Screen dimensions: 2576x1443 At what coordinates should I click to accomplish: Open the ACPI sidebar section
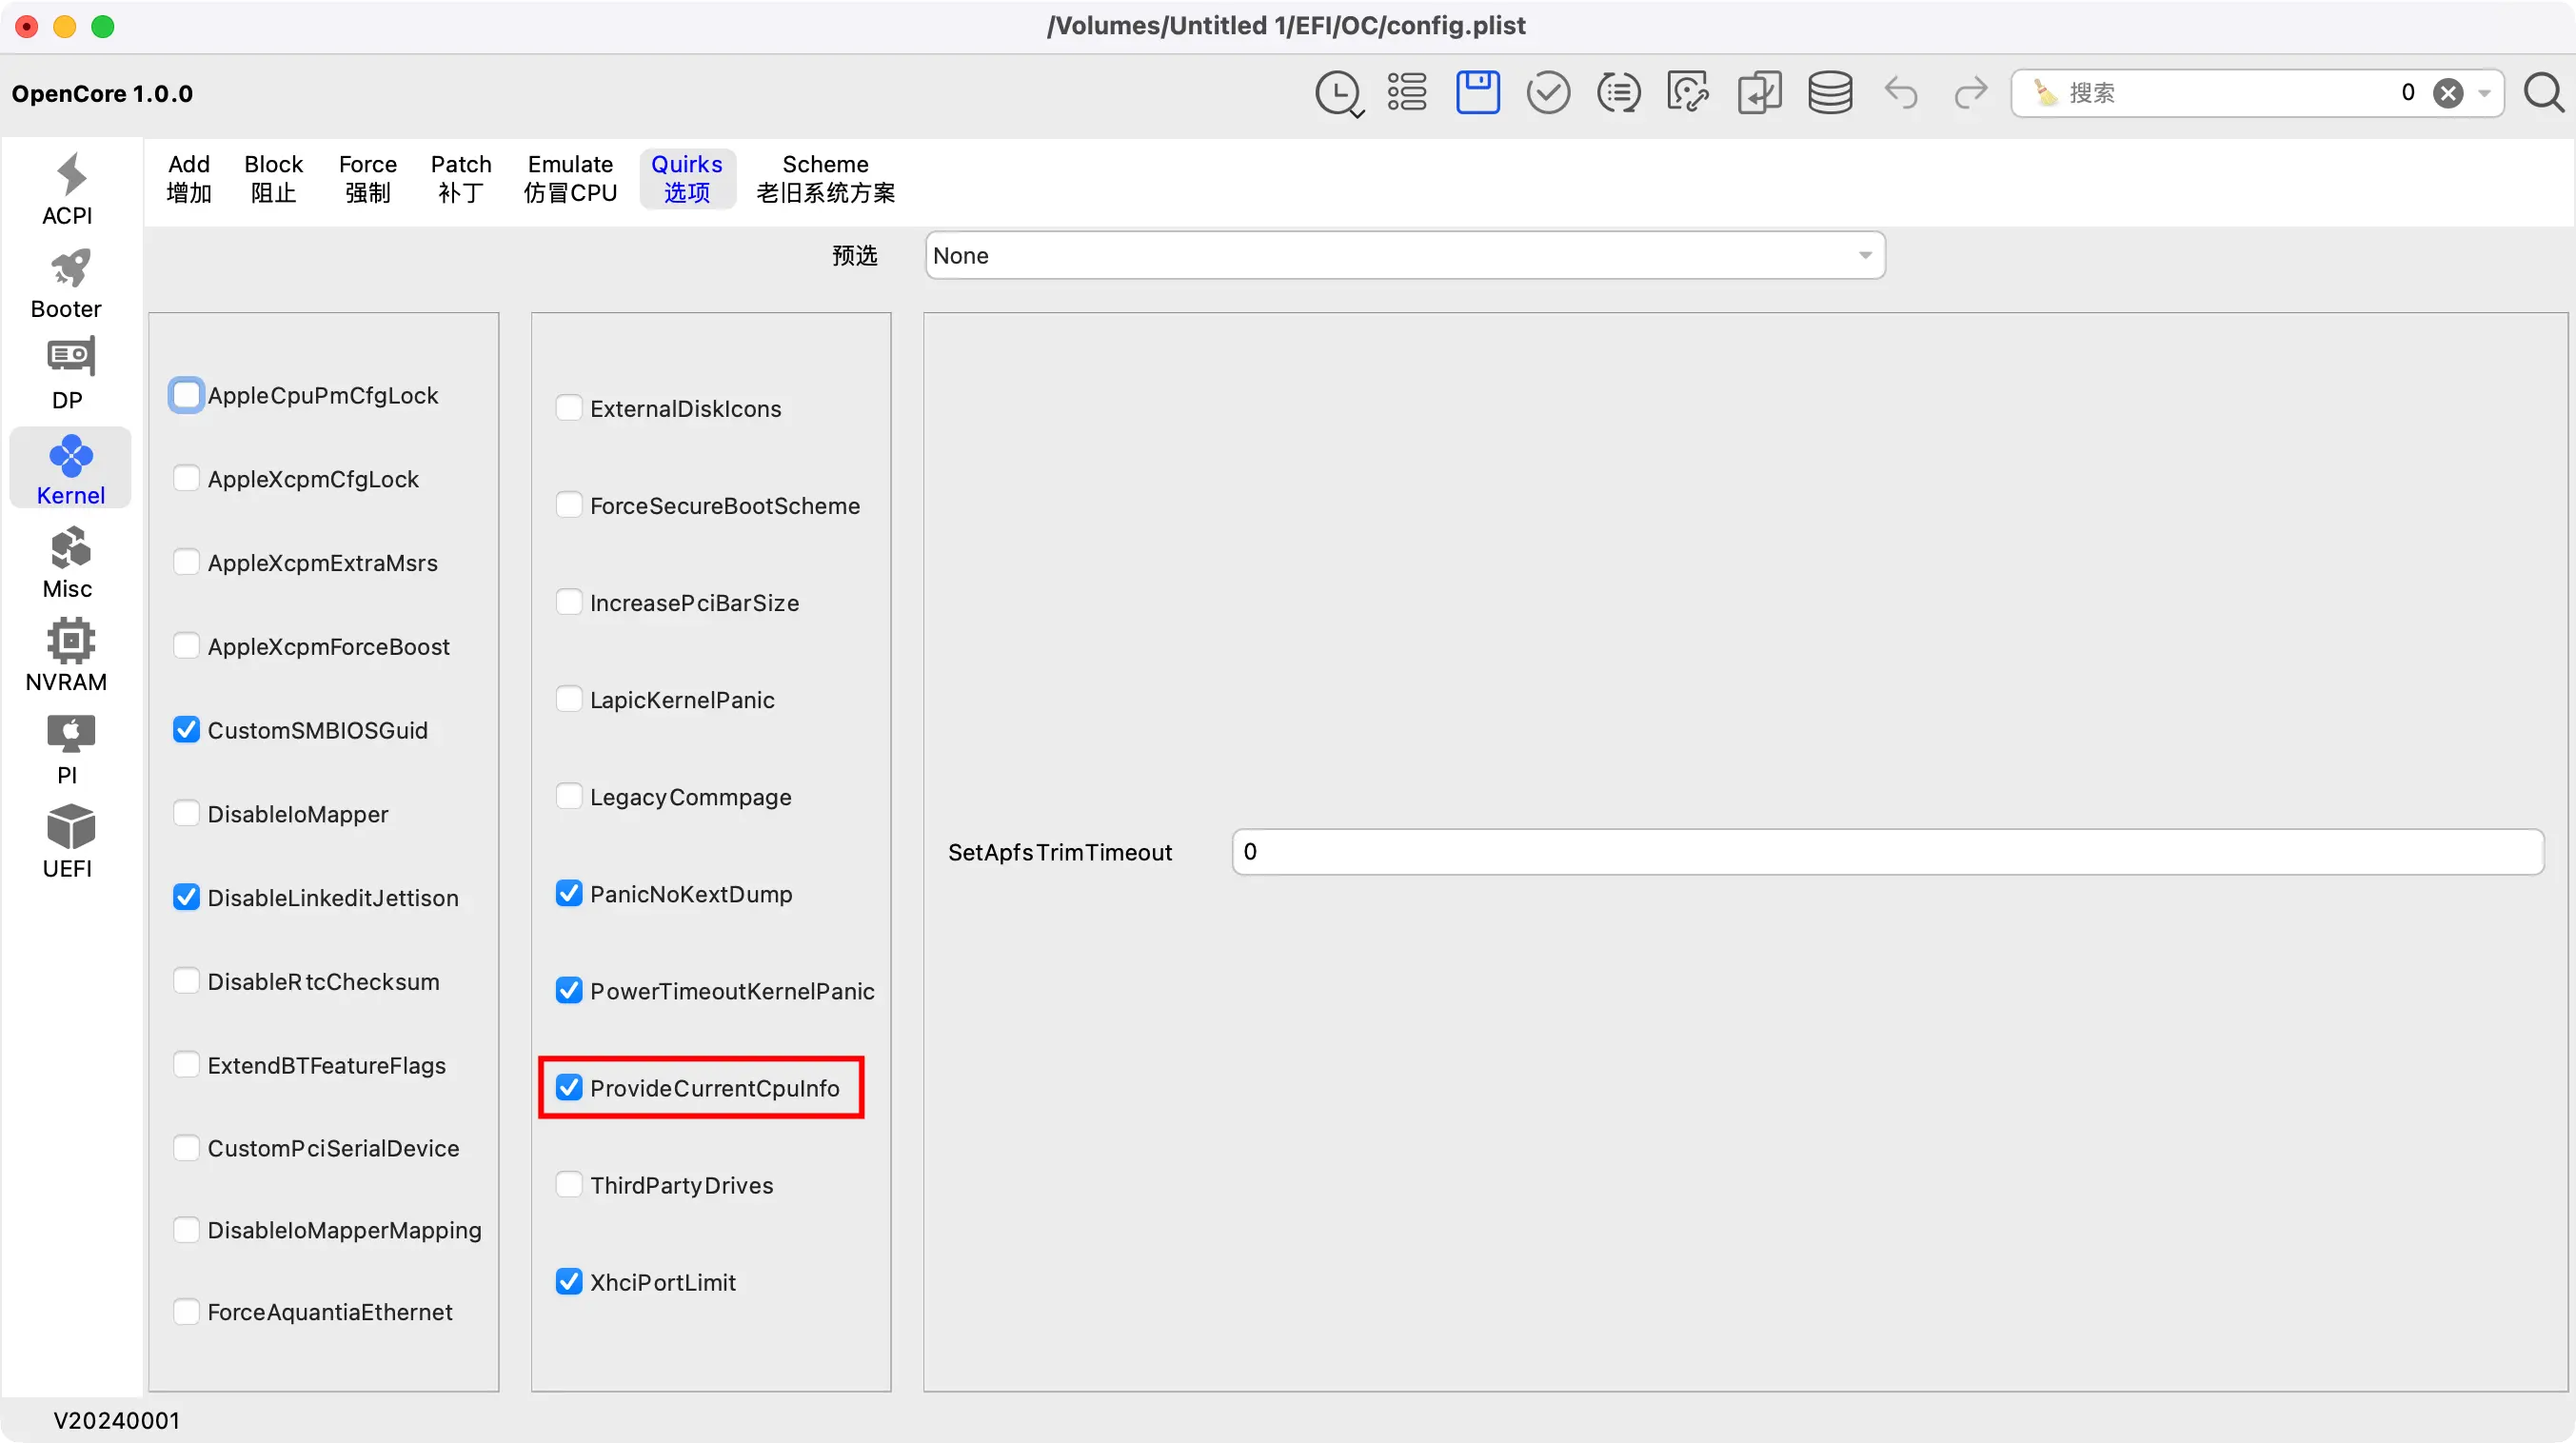(x=68, y=189)
